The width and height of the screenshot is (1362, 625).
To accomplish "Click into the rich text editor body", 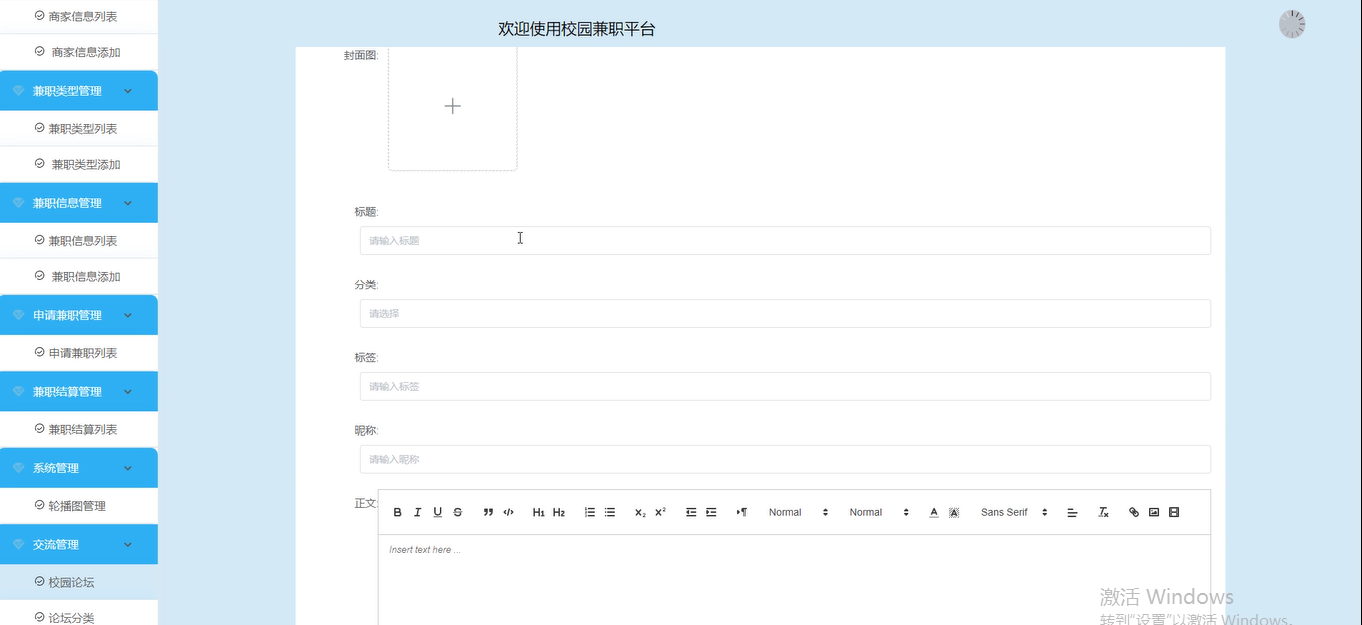I will coord(794,580).
